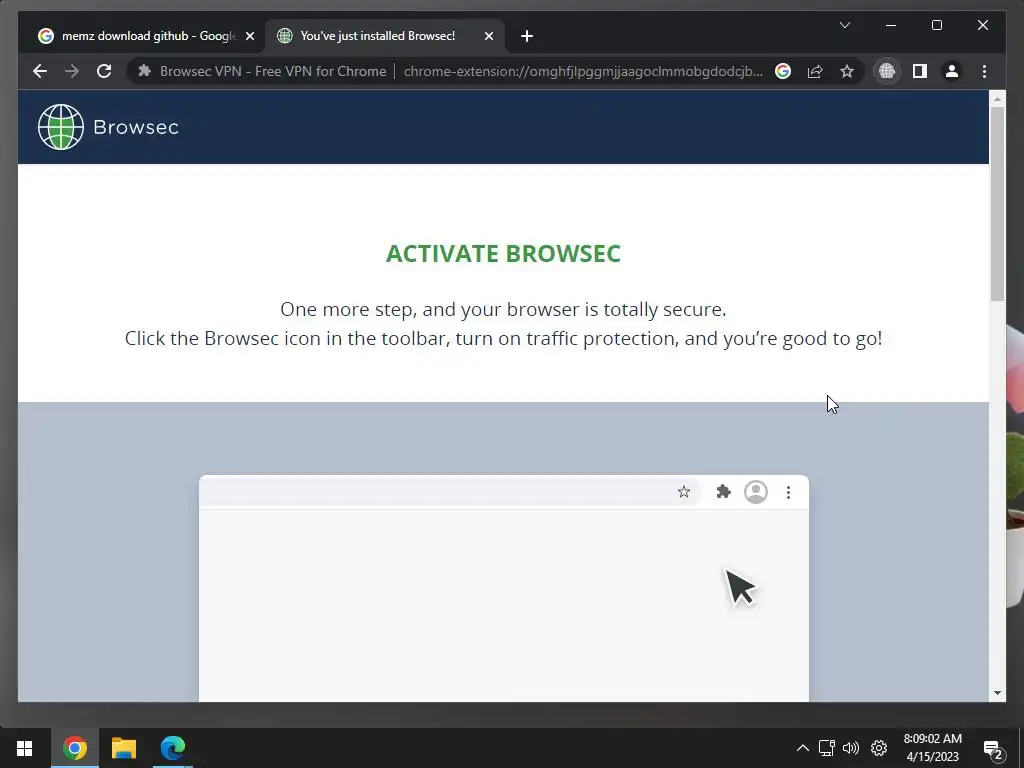
Task: Click the settings gear in system tray
Action: coord(879,748)
